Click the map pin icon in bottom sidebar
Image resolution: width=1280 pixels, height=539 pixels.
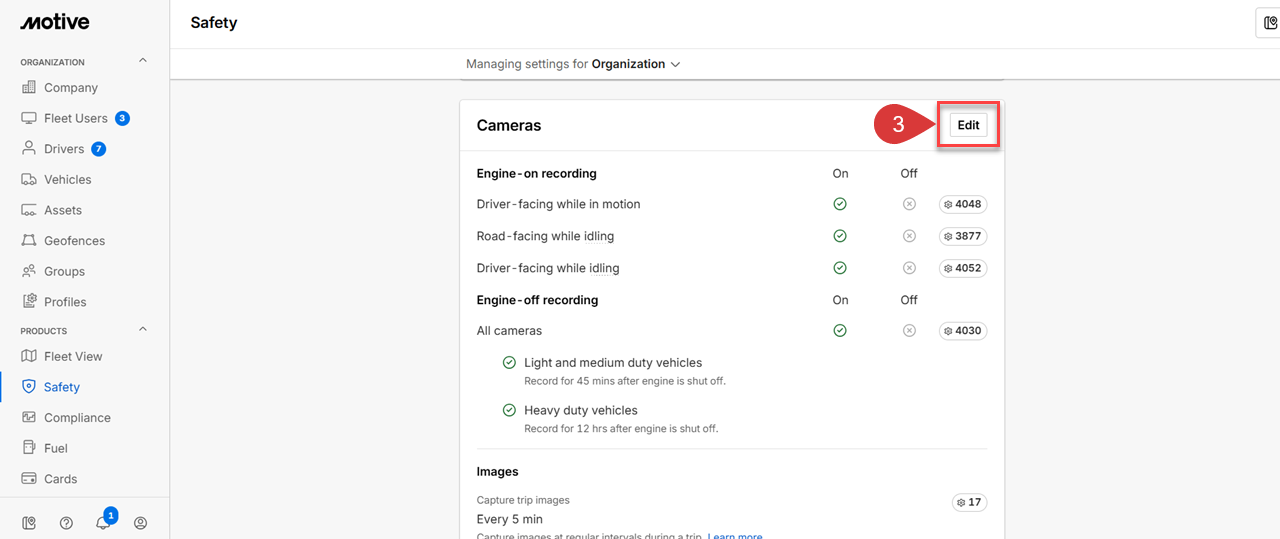29,522
